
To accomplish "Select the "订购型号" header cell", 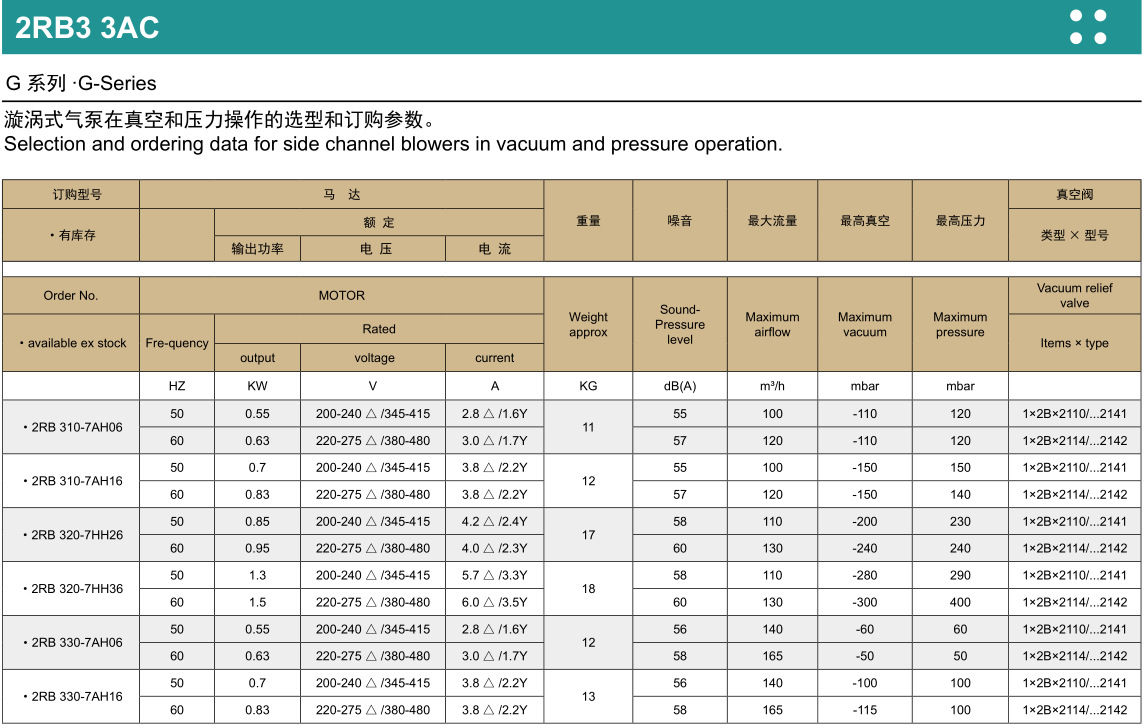I will (x=71, y=194).
